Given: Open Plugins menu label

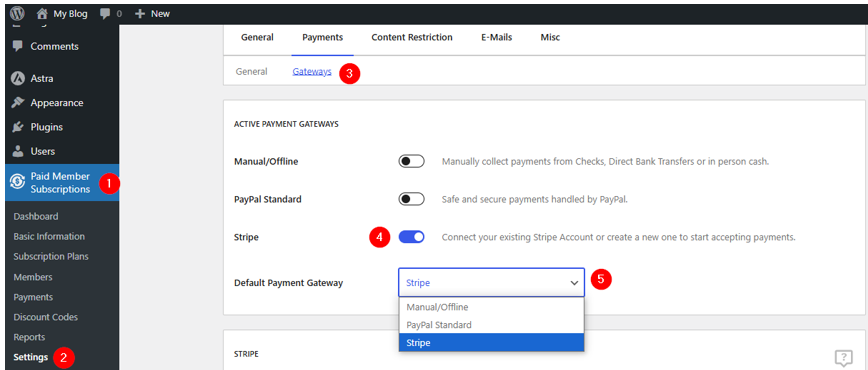Looking at the screenshot, I should pyautogui.click(x=46, y=127).
